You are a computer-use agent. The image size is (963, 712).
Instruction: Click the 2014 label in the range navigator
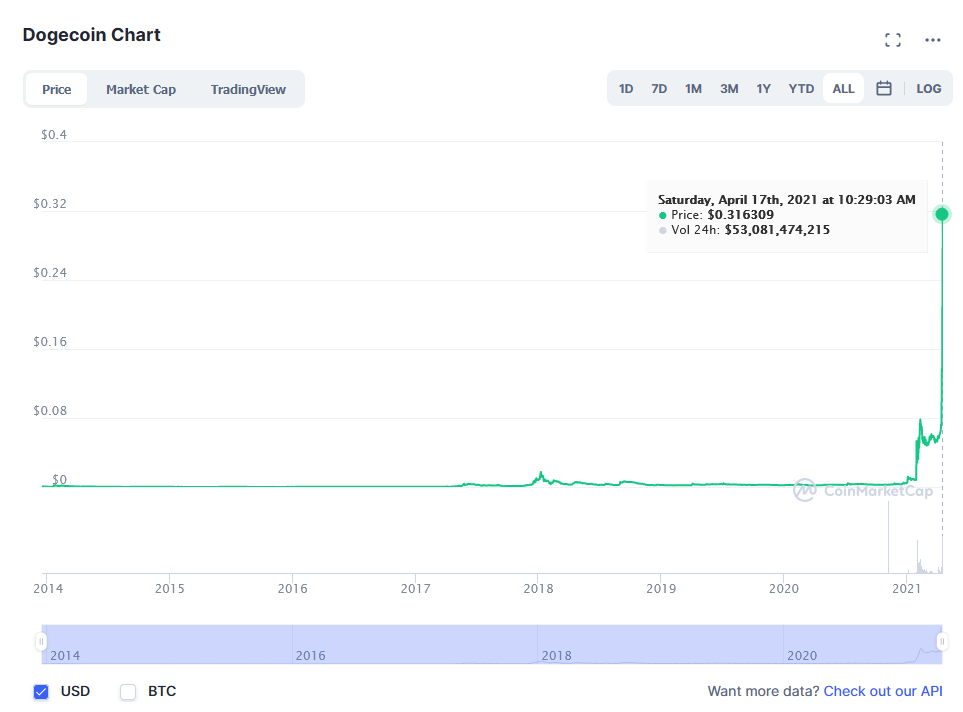click(65, 655)
